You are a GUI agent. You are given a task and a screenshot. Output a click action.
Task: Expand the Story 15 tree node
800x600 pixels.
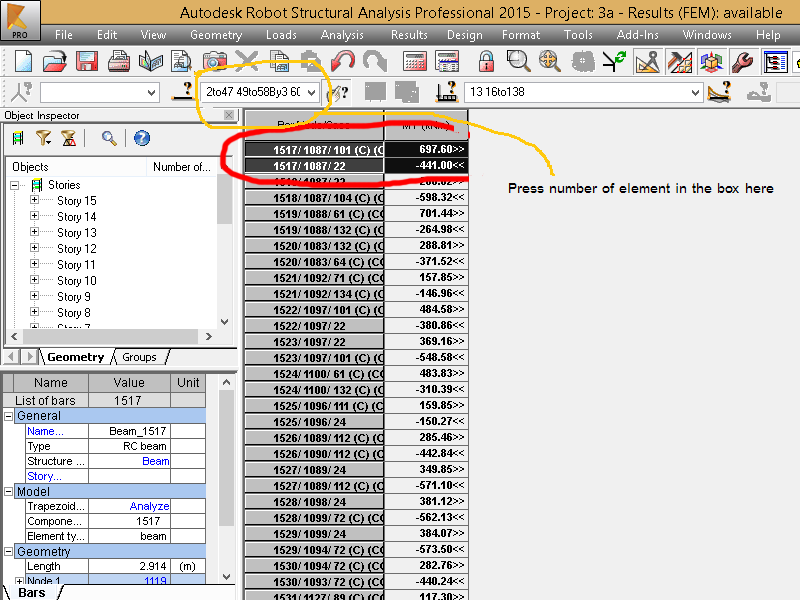point(34,200)
